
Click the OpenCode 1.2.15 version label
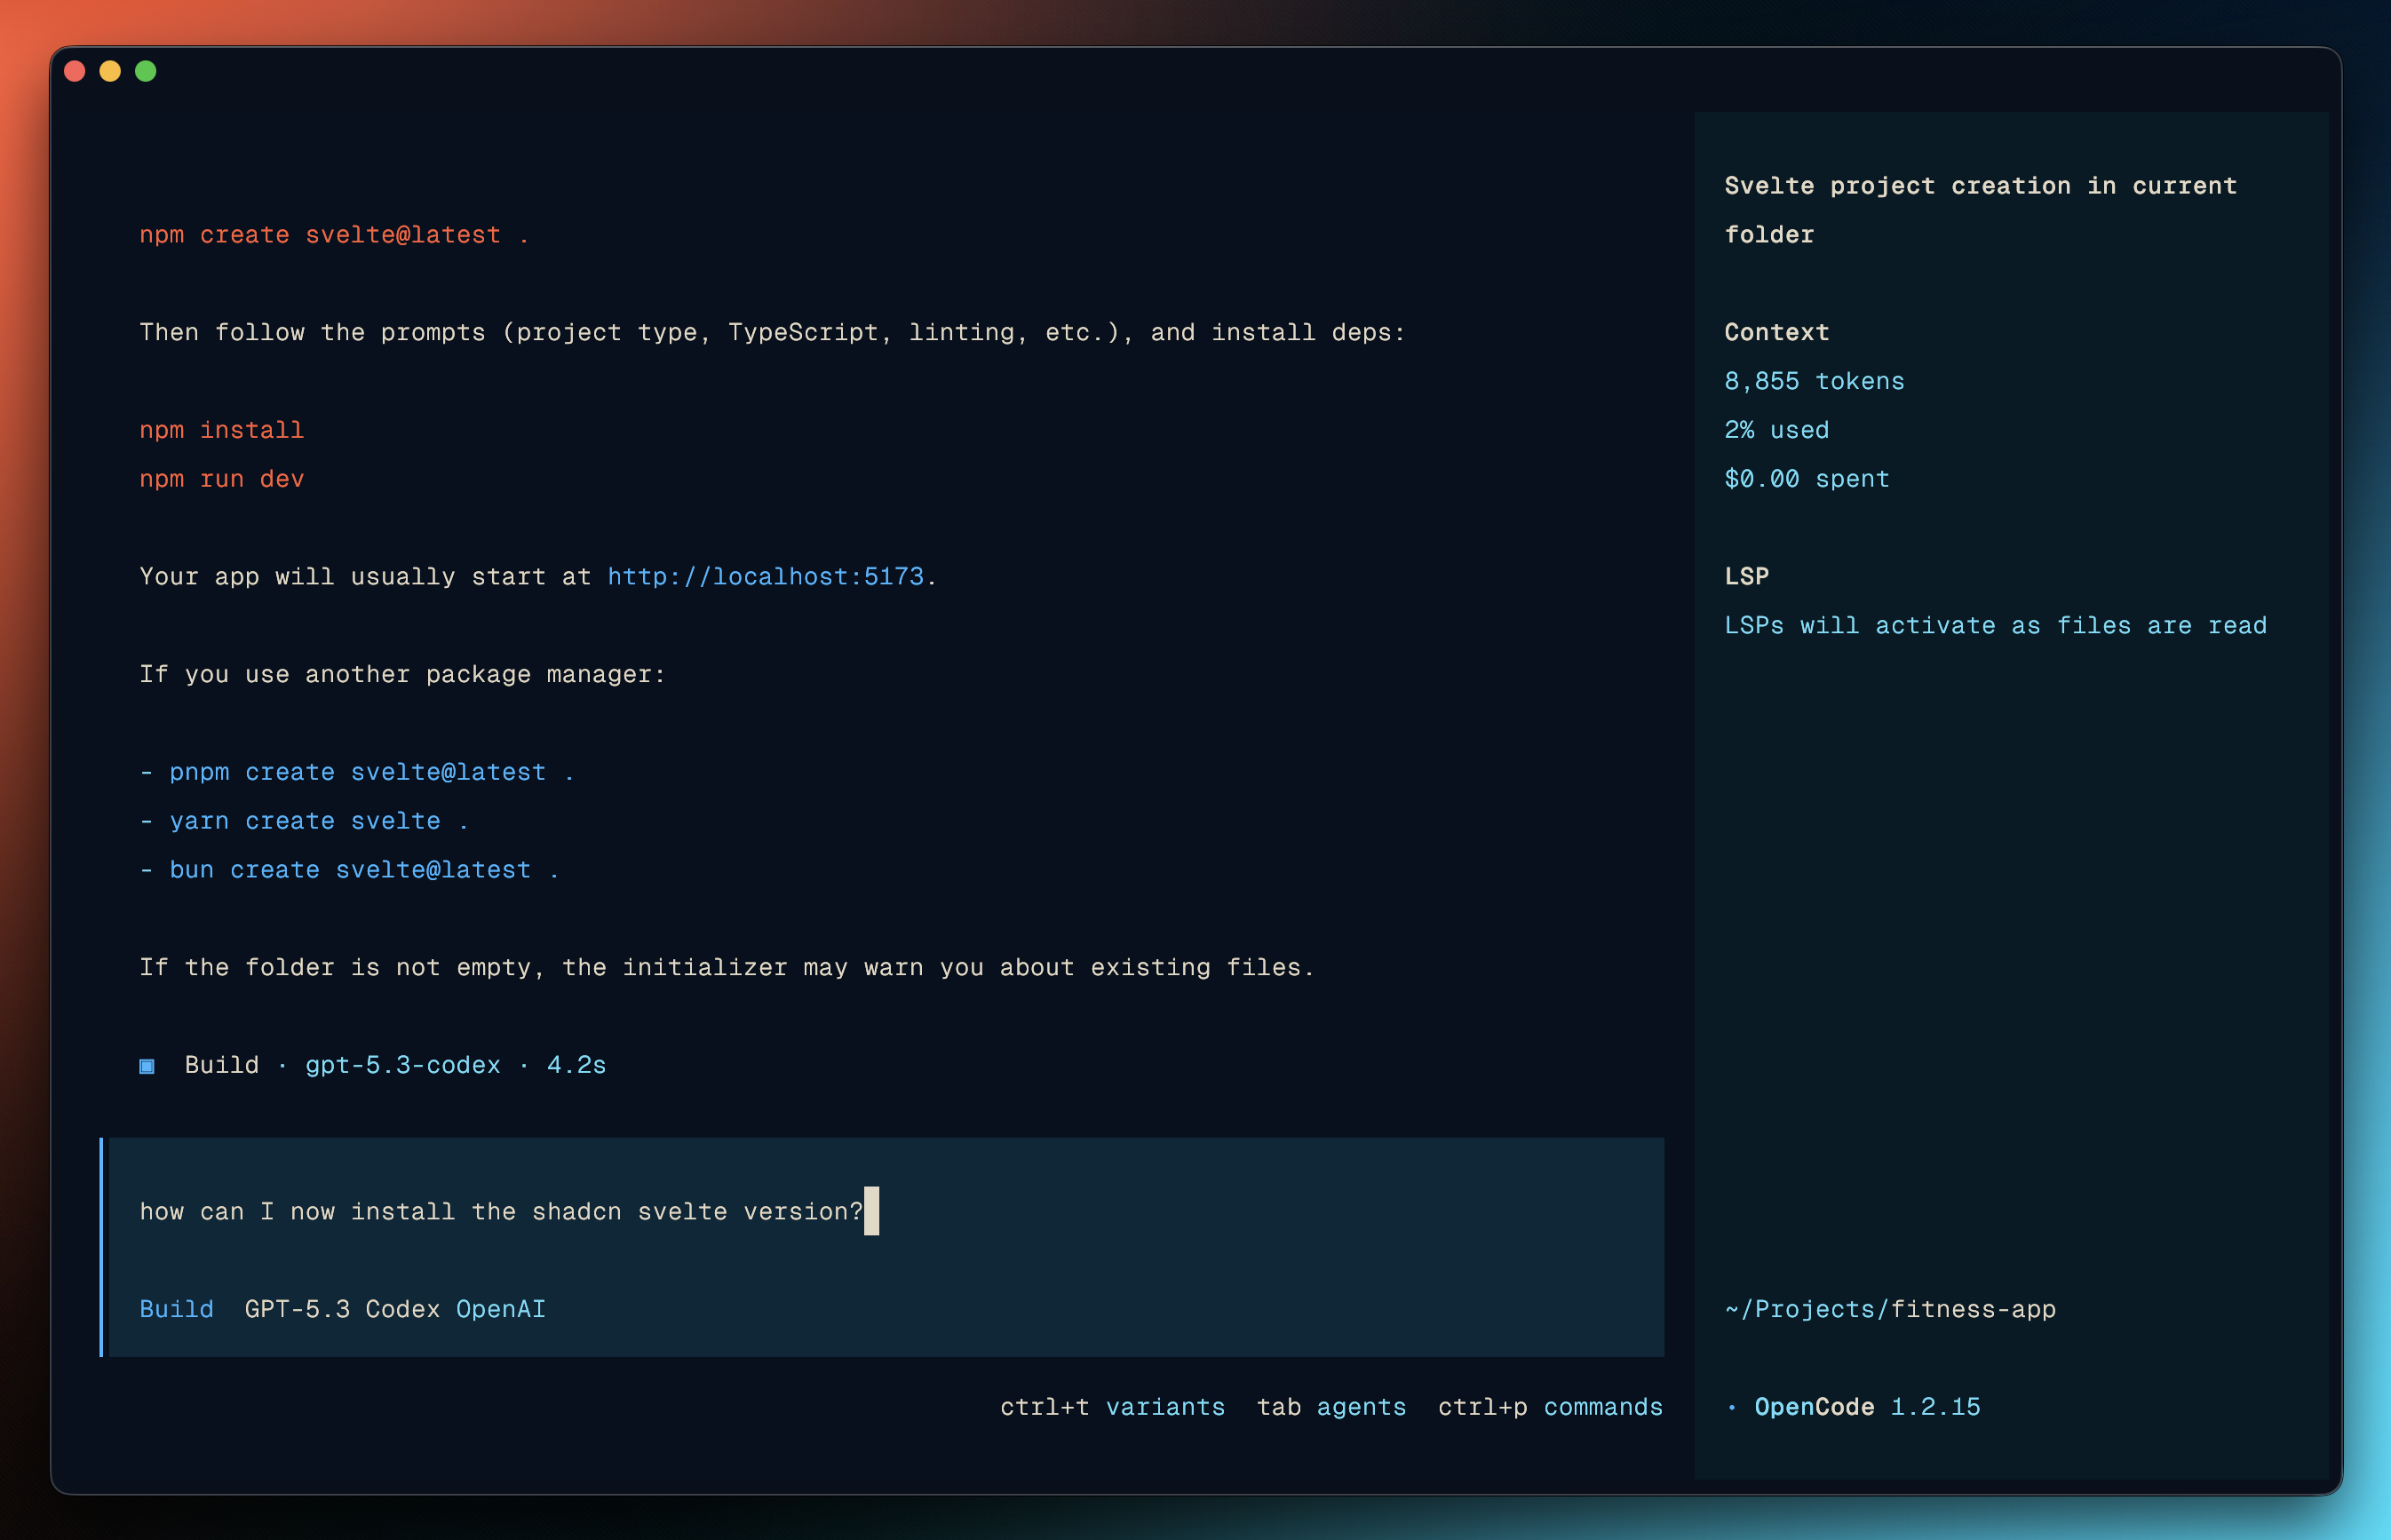pos(1867,1407)
